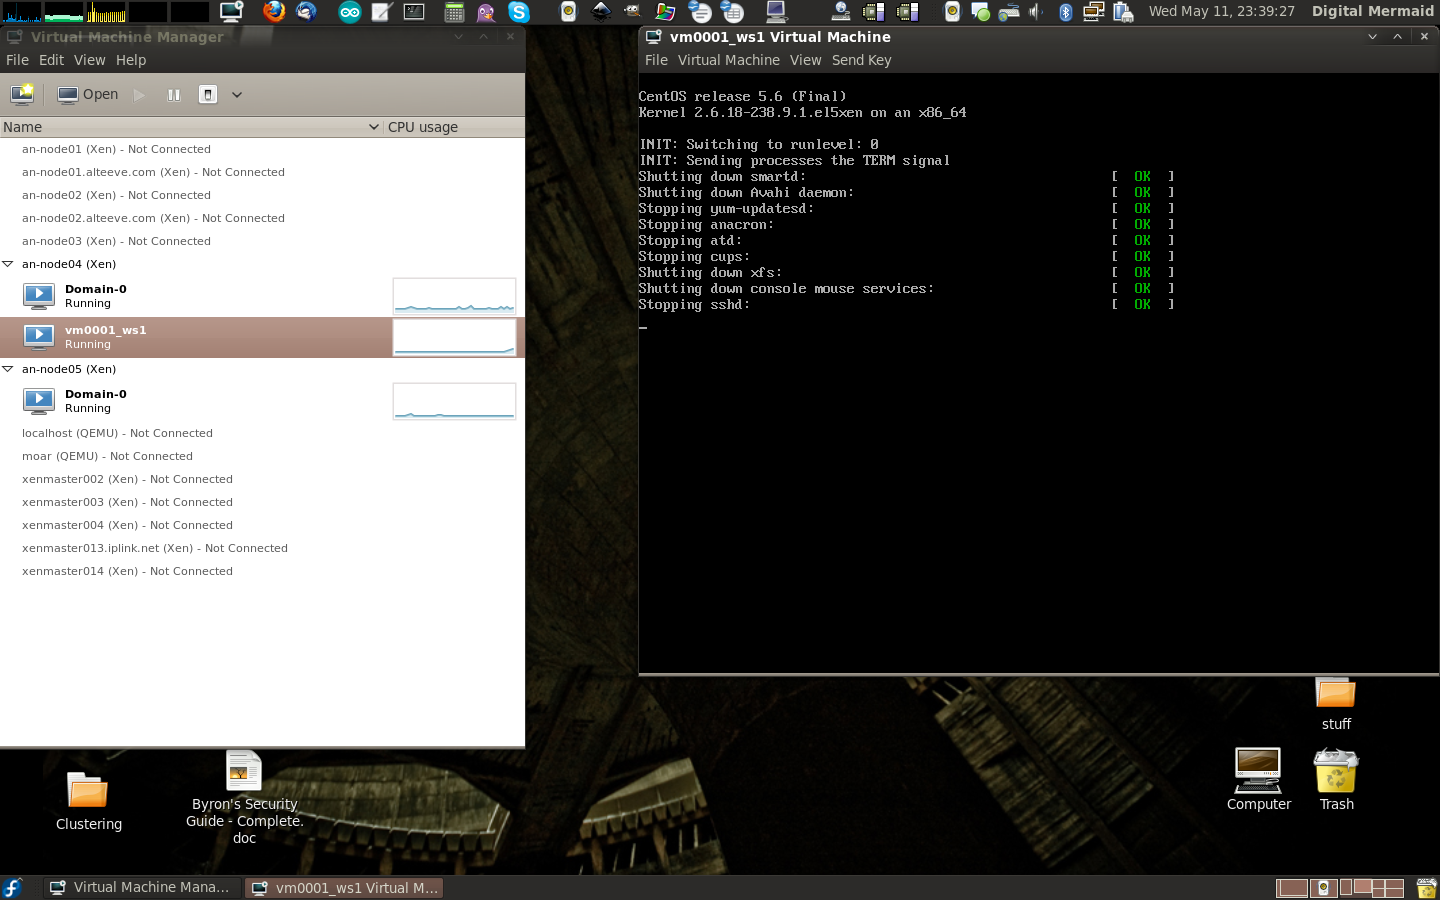Click an-node05 Domain-0 CPU usage graph

pos(454,401)
